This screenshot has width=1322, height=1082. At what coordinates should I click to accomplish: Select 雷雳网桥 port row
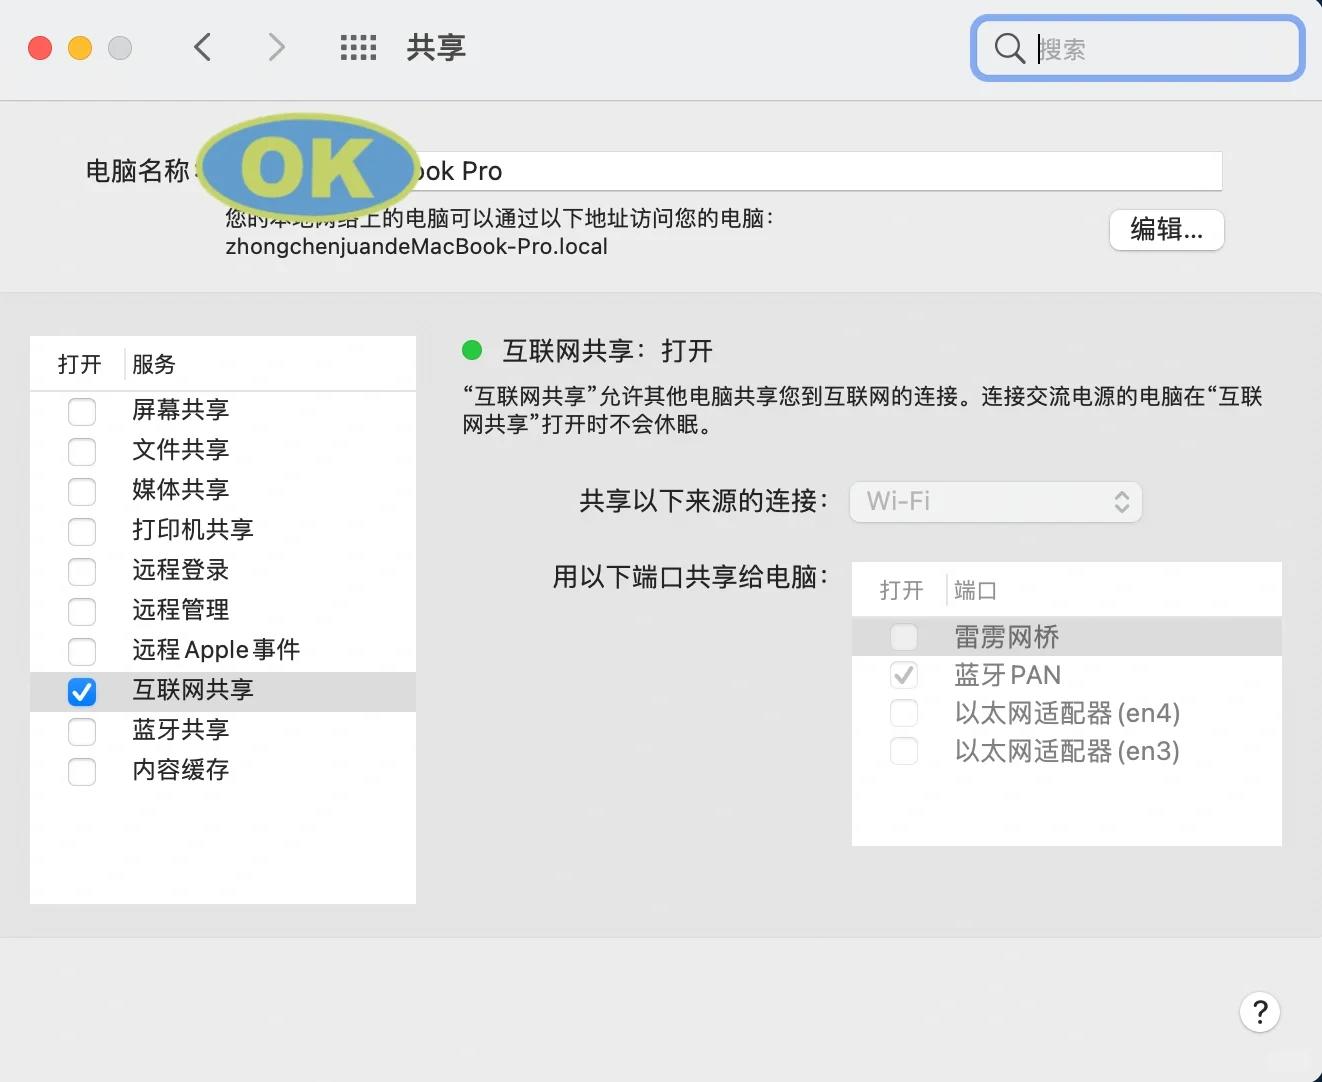(1067, 637)
